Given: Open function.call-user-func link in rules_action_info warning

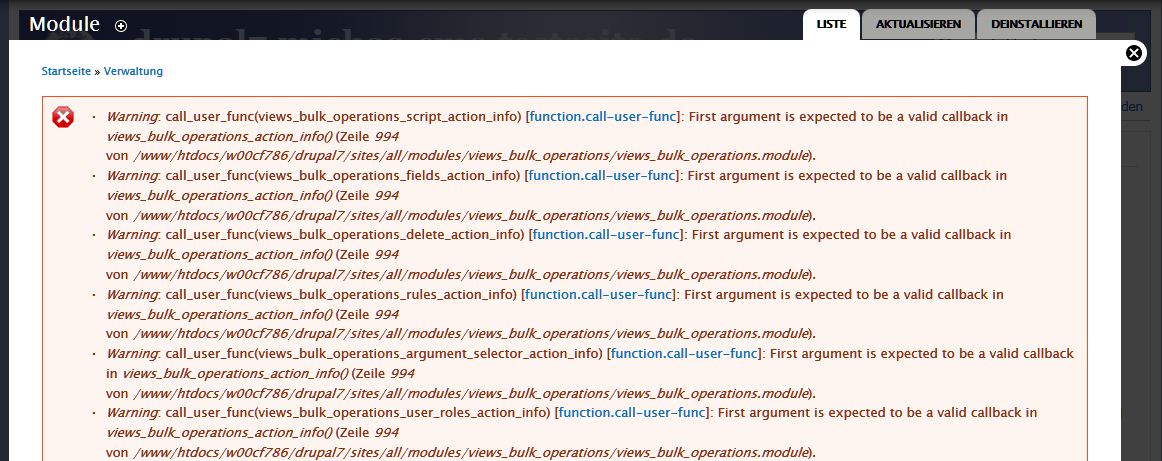Looking at the screenshot, I should tap(598, 294).
